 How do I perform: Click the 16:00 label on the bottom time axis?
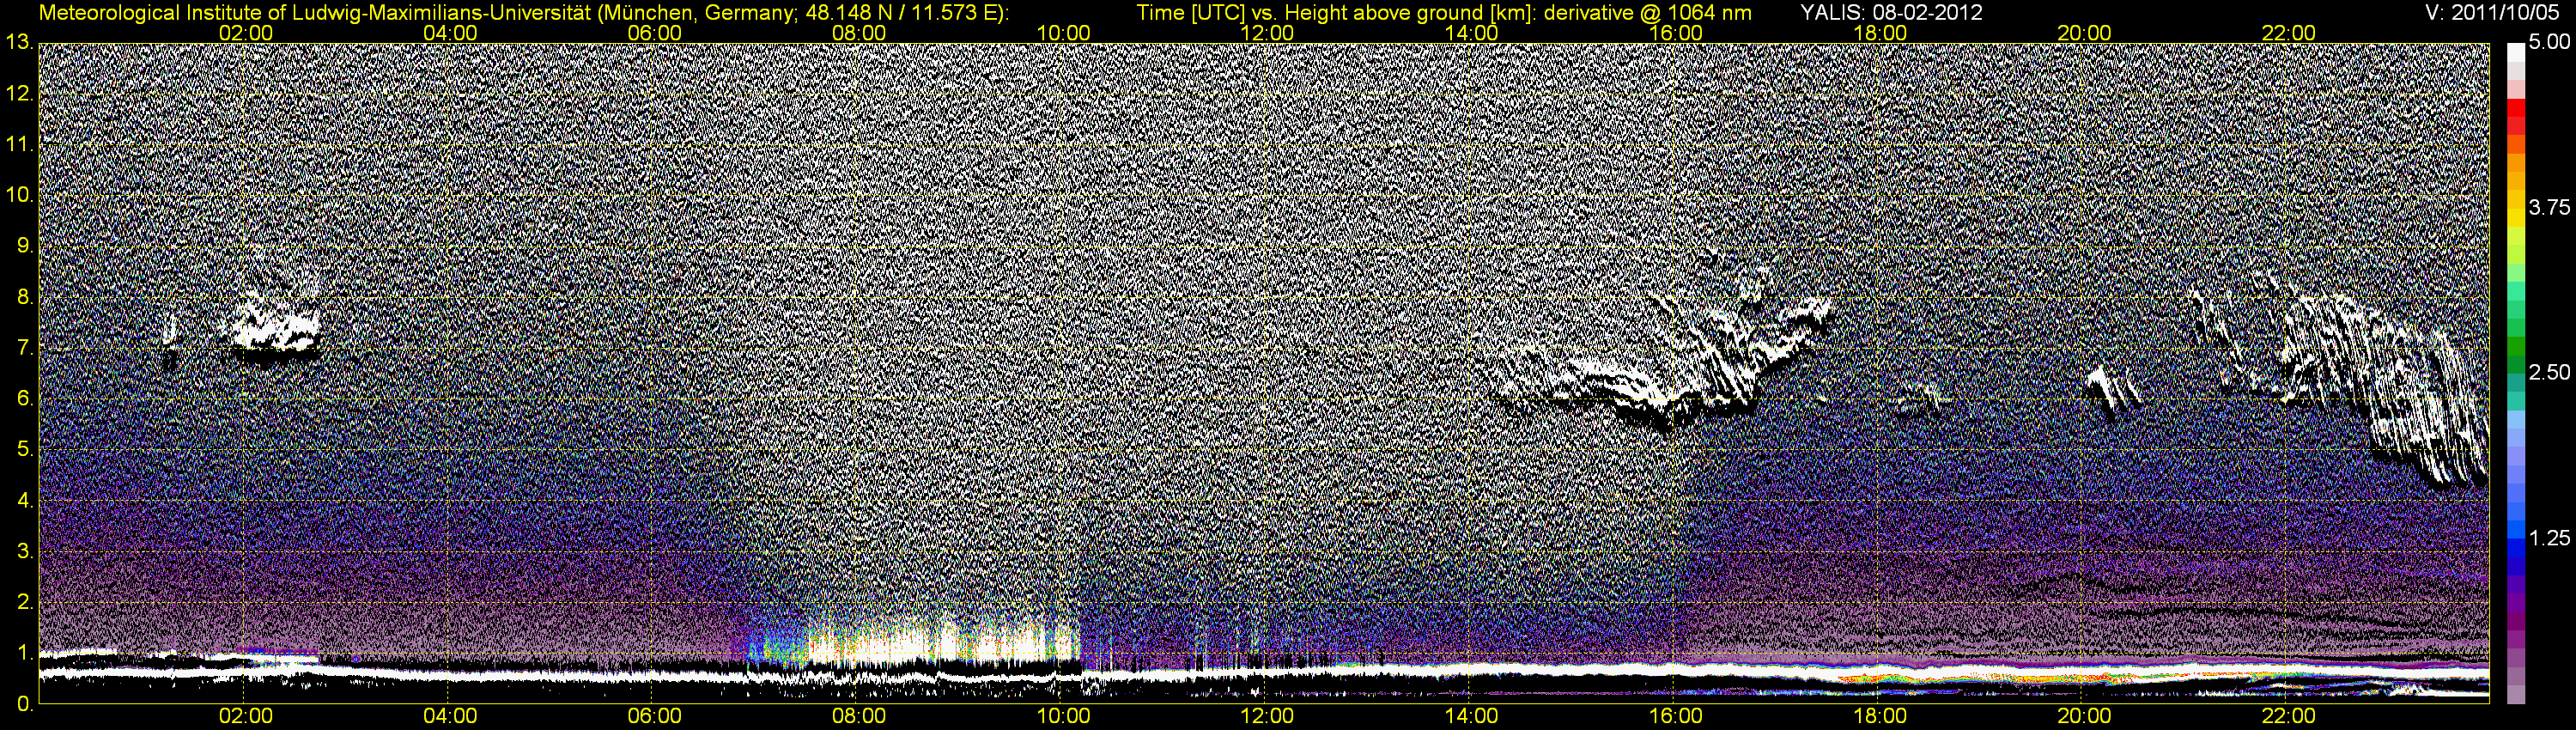(1675, 716)
